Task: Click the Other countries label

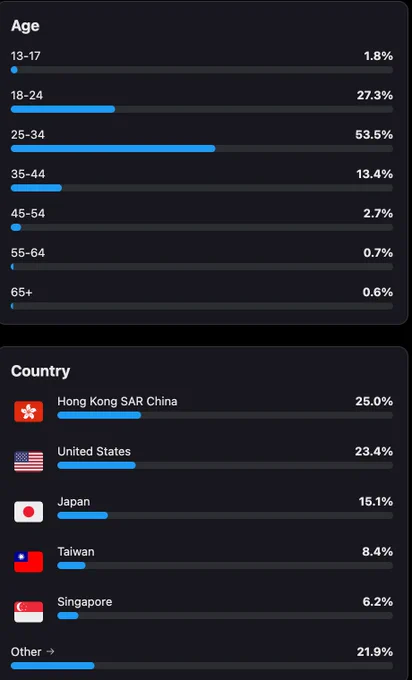Action: pyautogui.click(x=26, y=652)
